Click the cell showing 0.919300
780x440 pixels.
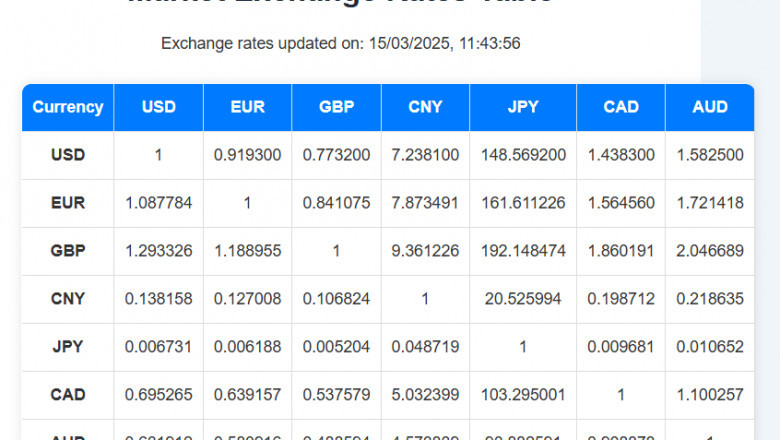[x=247, y=155]
